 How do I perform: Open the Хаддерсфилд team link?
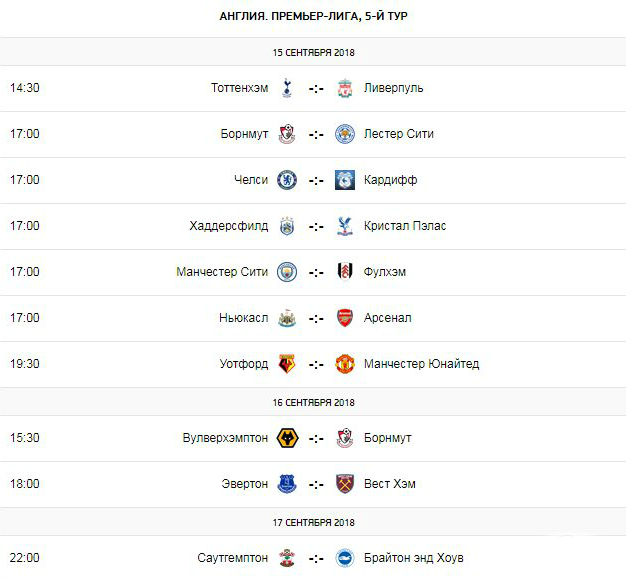pyautogui.click(x=228, y=226)
